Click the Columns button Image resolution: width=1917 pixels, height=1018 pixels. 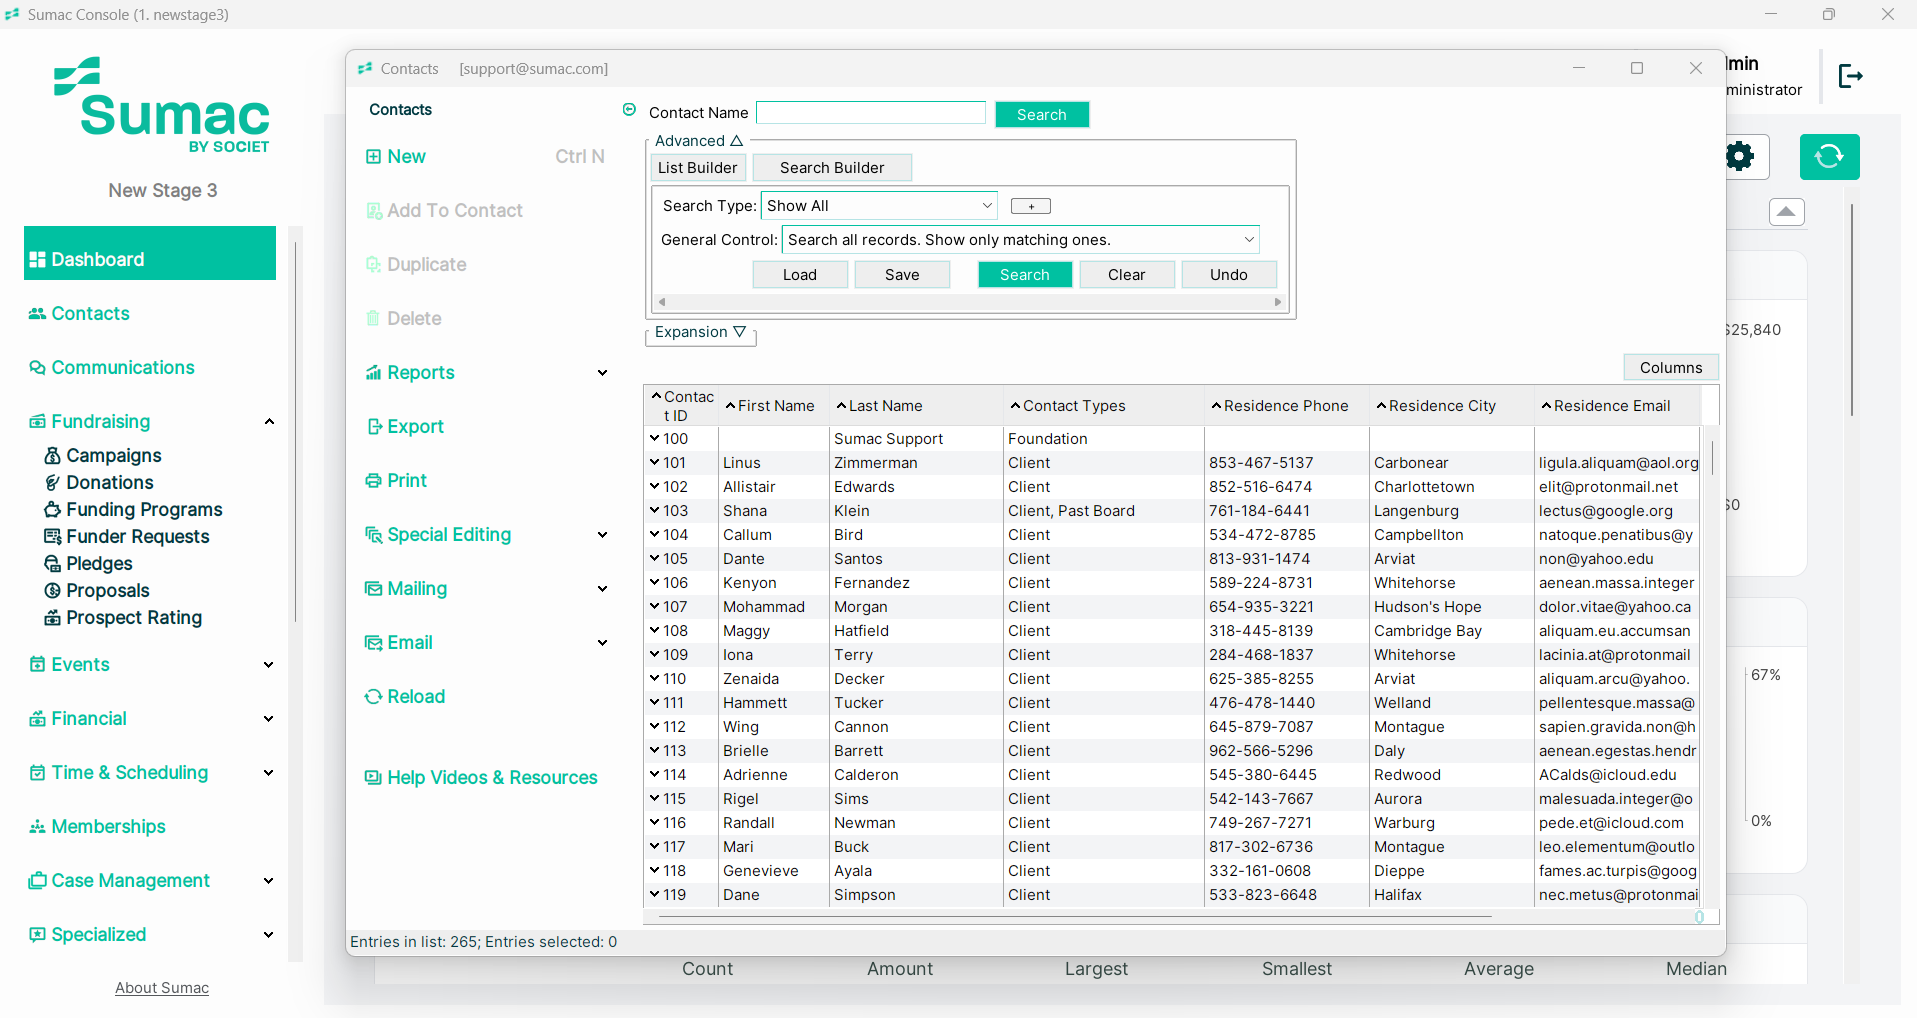point(1671,368)
